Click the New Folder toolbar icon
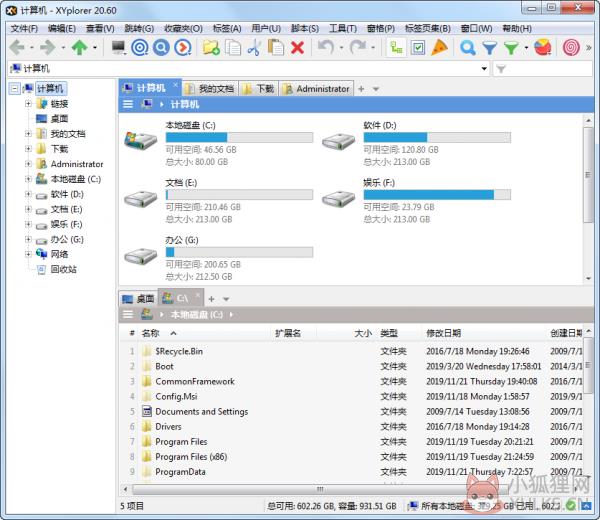 tap(211, 47)
